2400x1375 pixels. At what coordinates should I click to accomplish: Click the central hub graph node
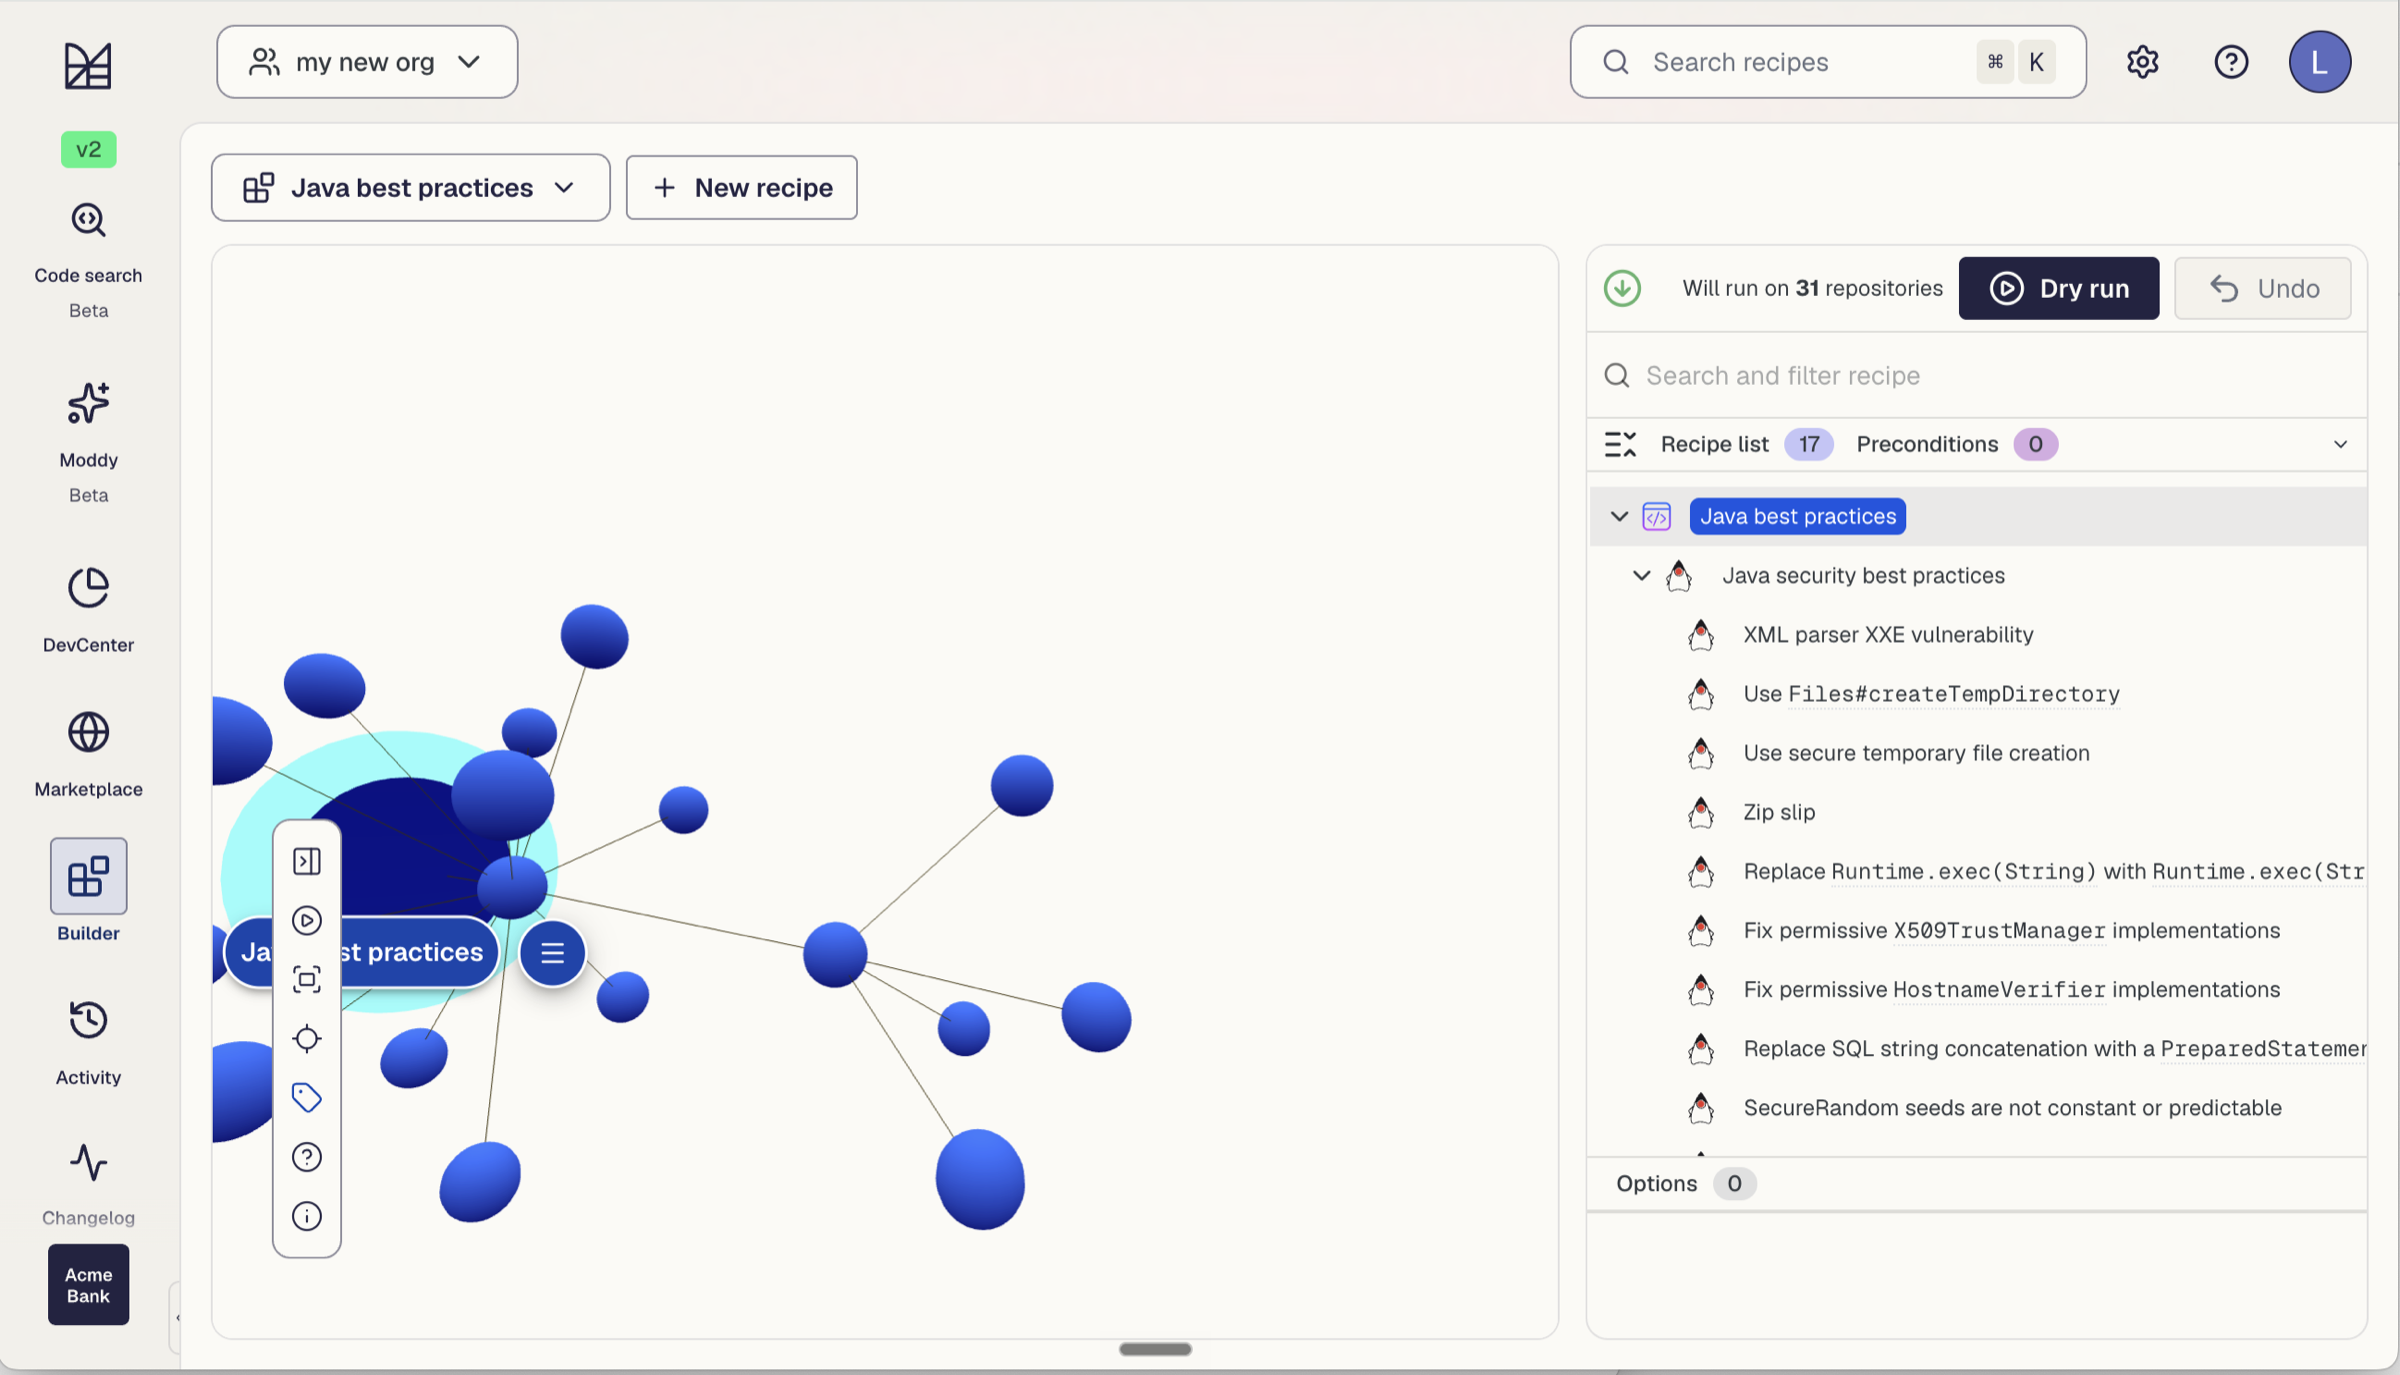pos(512,886)
